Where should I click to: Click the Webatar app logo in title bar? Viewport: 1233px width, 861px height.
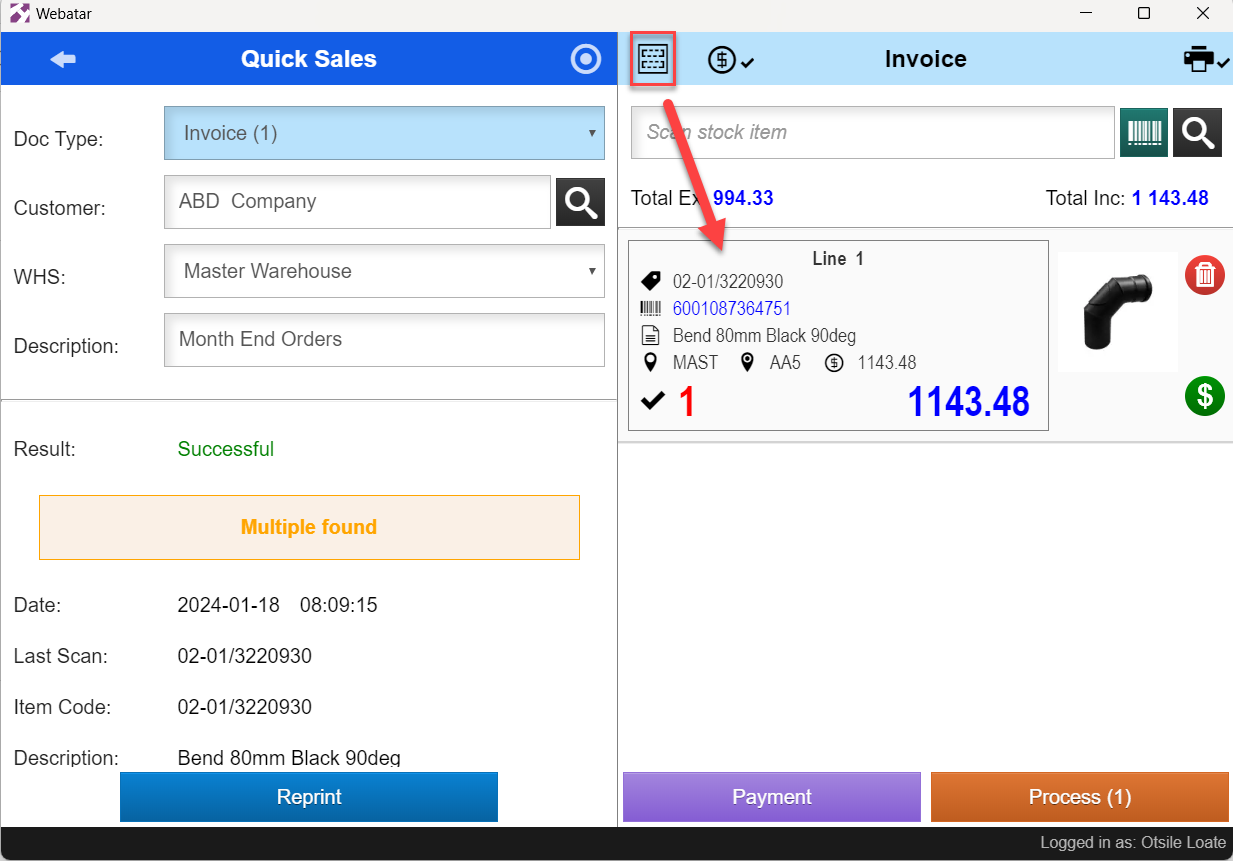tap(19, 14)
